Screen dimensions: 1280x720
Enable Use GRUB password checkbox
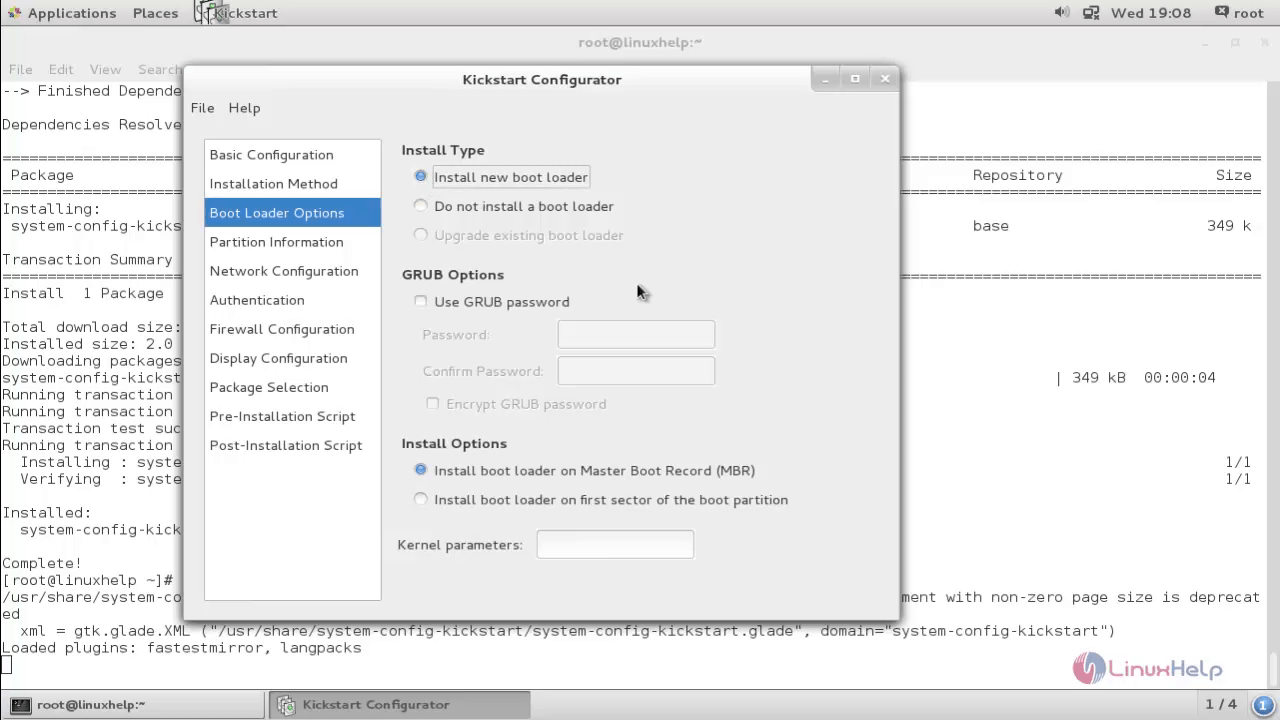(491, 301)
